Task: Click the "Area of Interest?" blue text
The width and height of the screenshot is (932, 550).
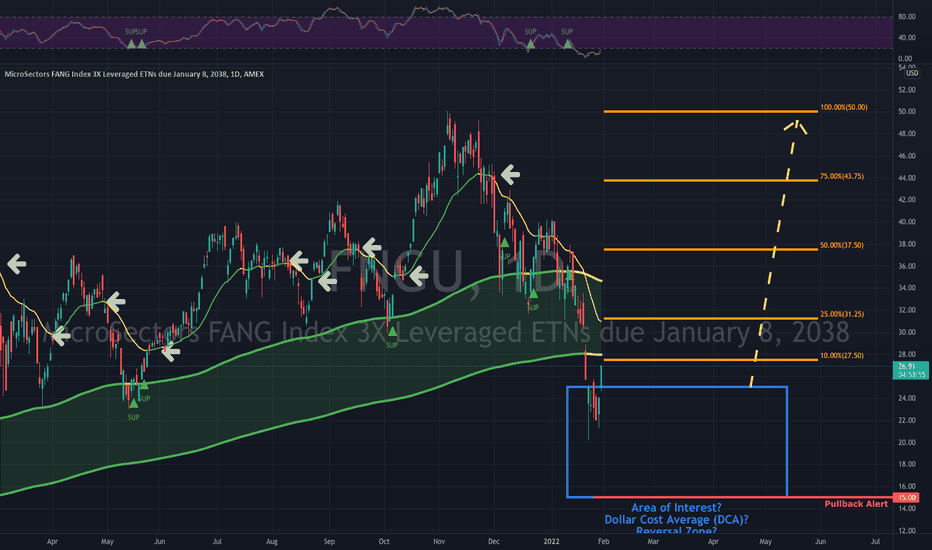Action: click(676, 508)
